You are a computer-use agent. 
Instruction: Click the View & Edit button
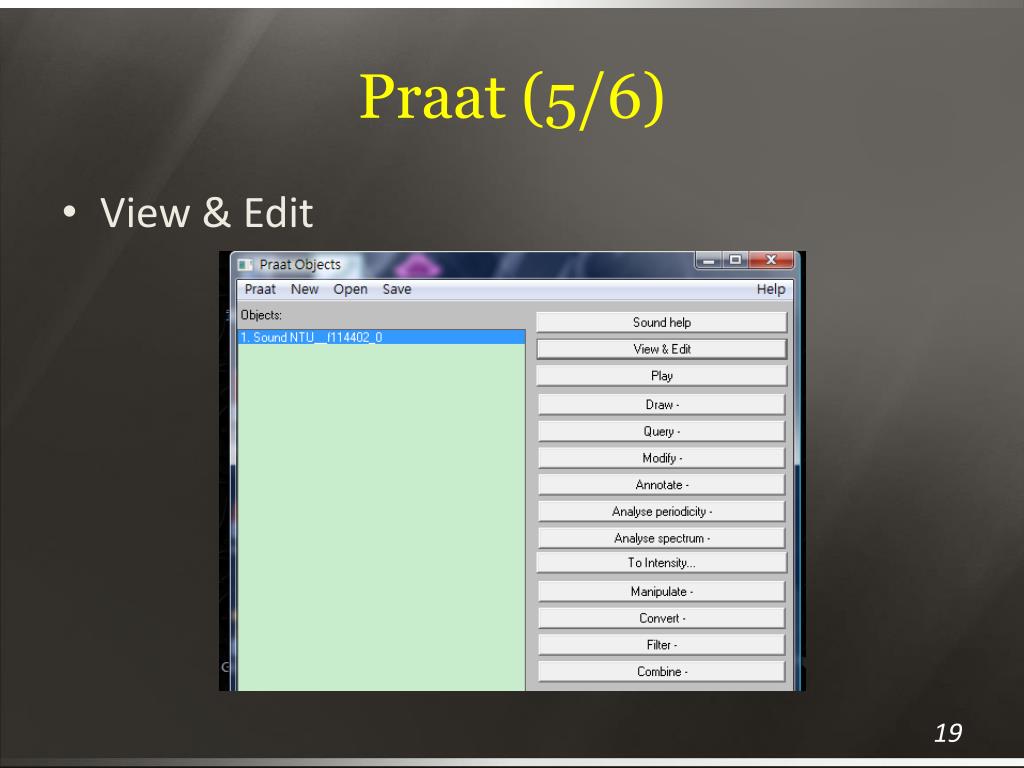coord(662,349)
